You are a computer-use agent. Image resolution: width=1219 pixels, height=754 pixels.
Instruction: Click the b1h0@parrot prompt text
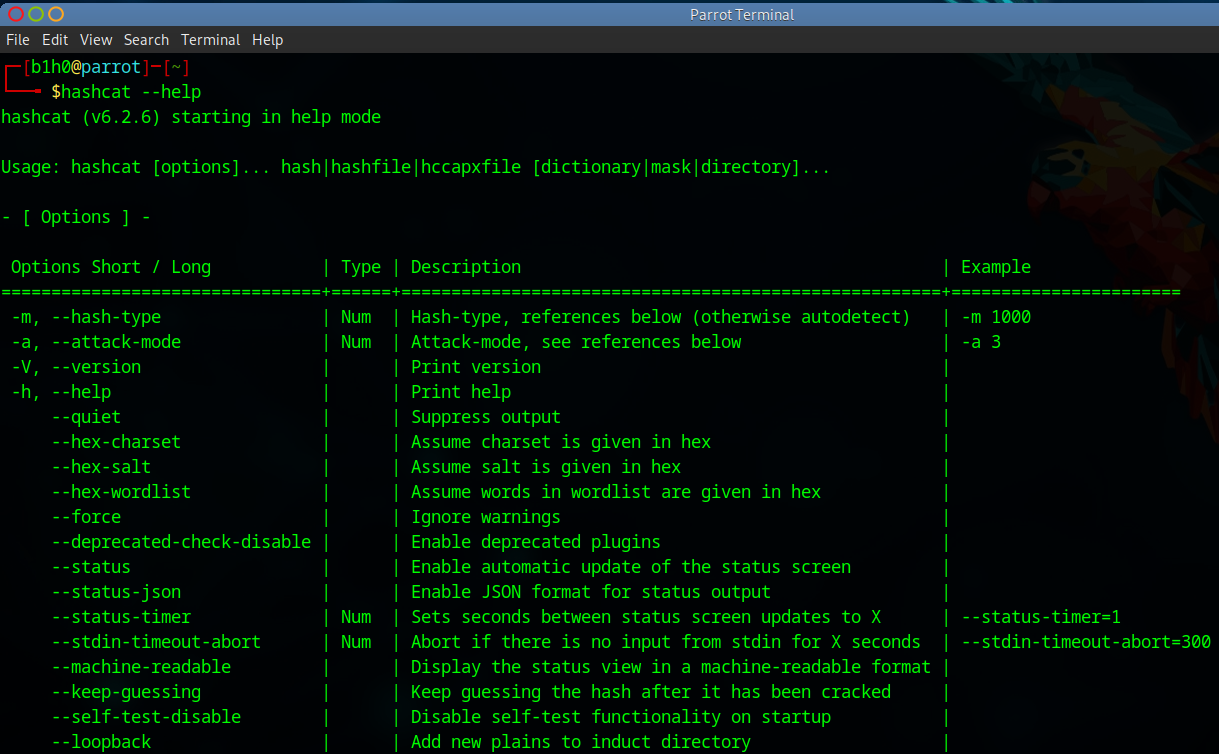pos(85,67)
